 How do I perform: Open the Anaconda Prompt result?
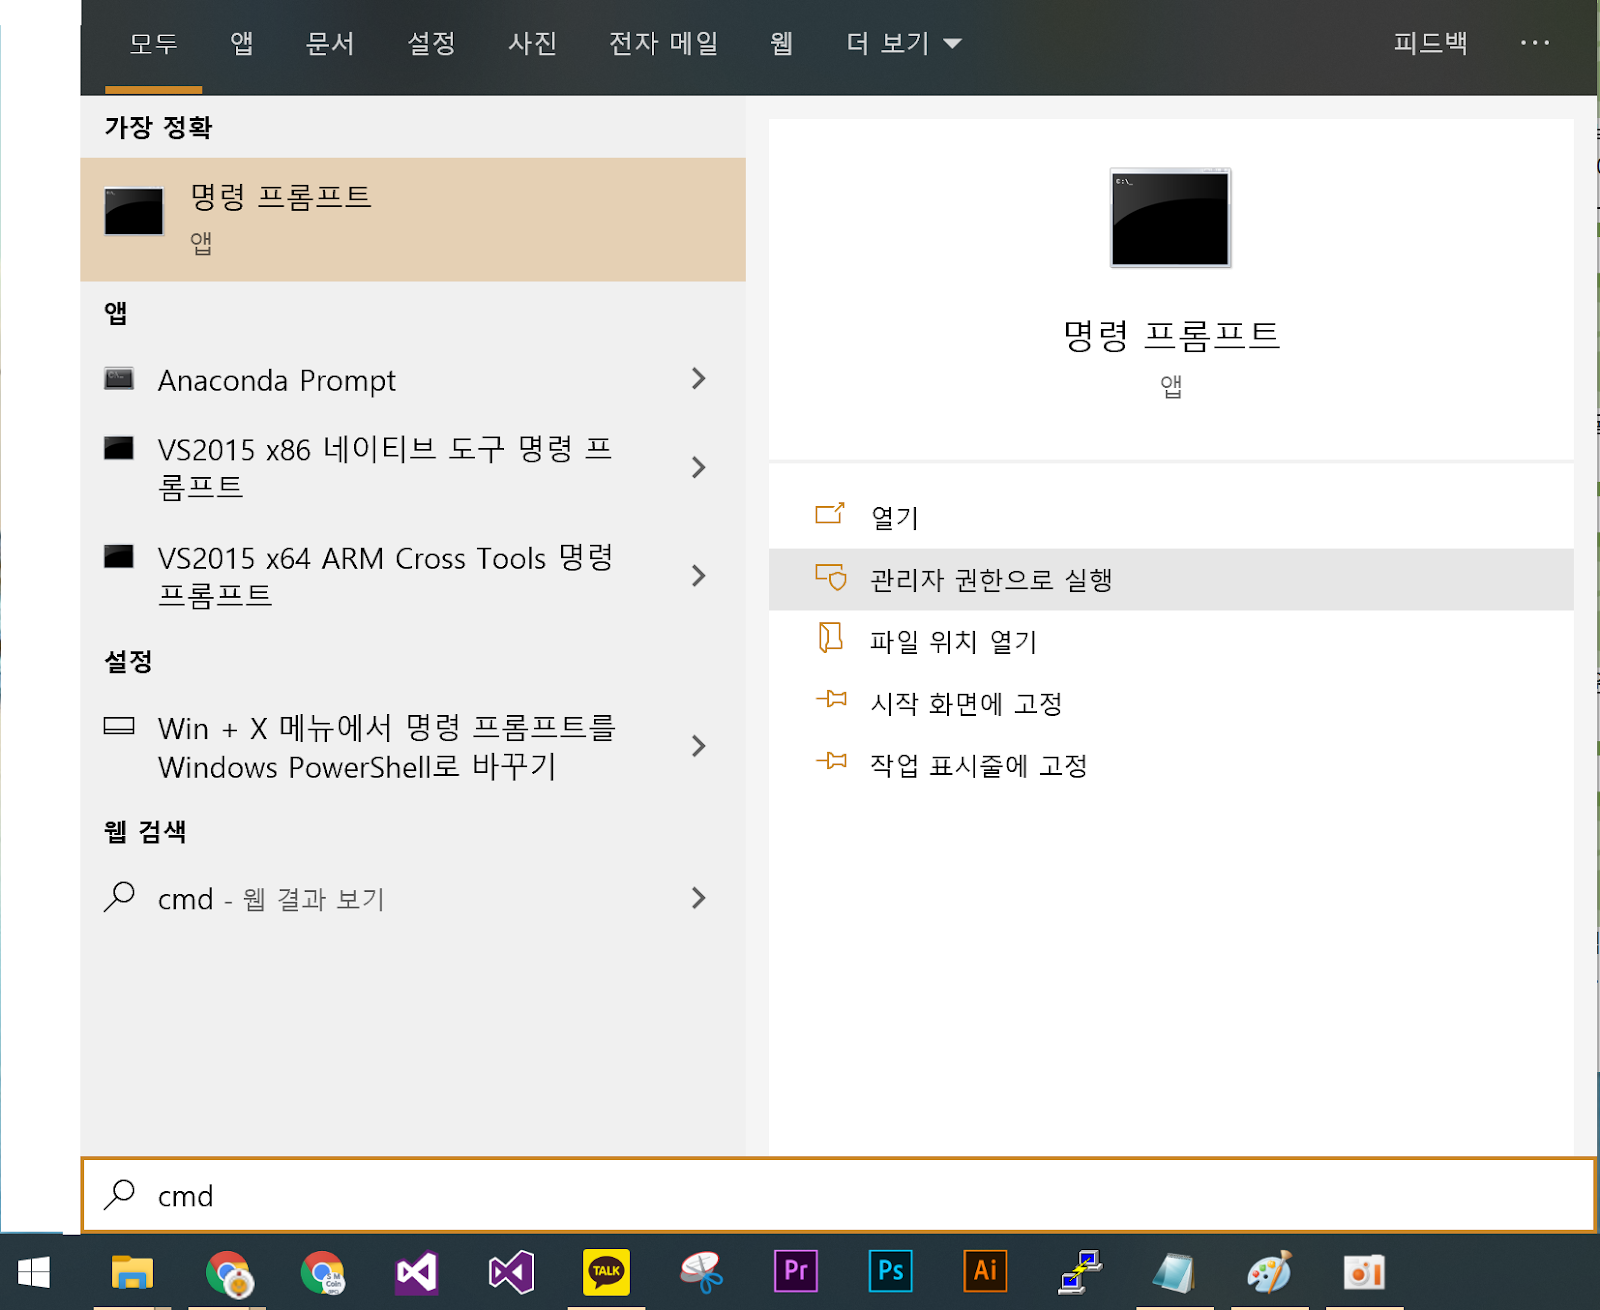coord(413,380)
